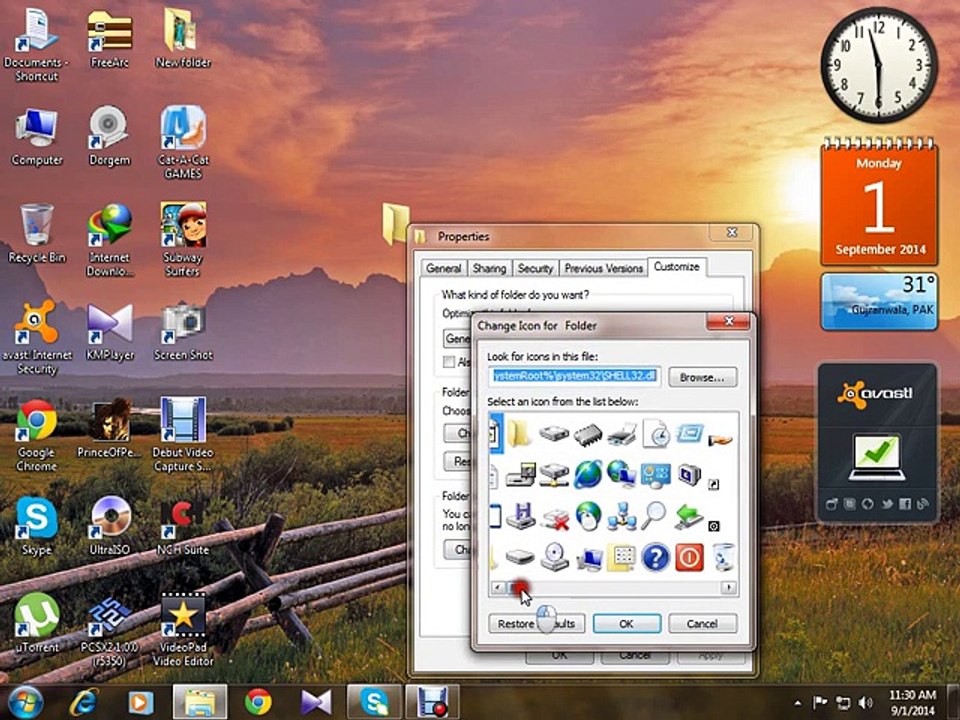Open the Security tab
Screen dimensions: 960x720
coord(535,268)
